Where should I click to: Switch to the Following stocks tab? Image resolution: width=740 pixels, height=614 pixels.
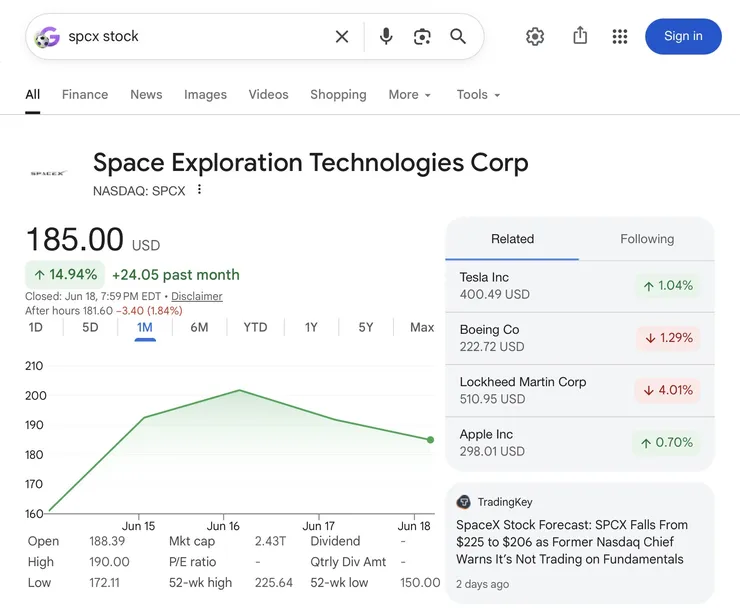[647, 239]
